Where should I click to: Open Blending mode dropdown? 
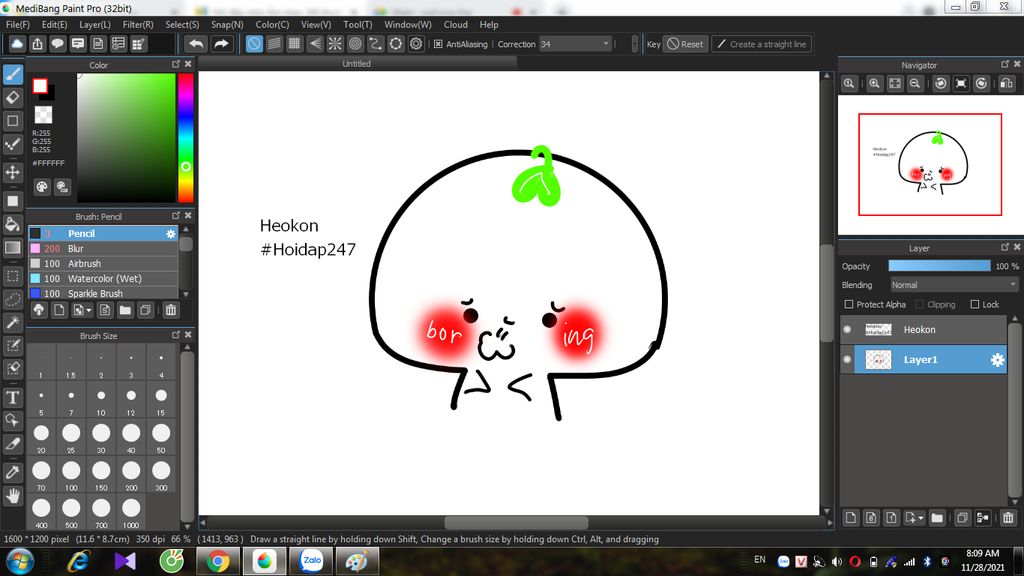point(953,285)
